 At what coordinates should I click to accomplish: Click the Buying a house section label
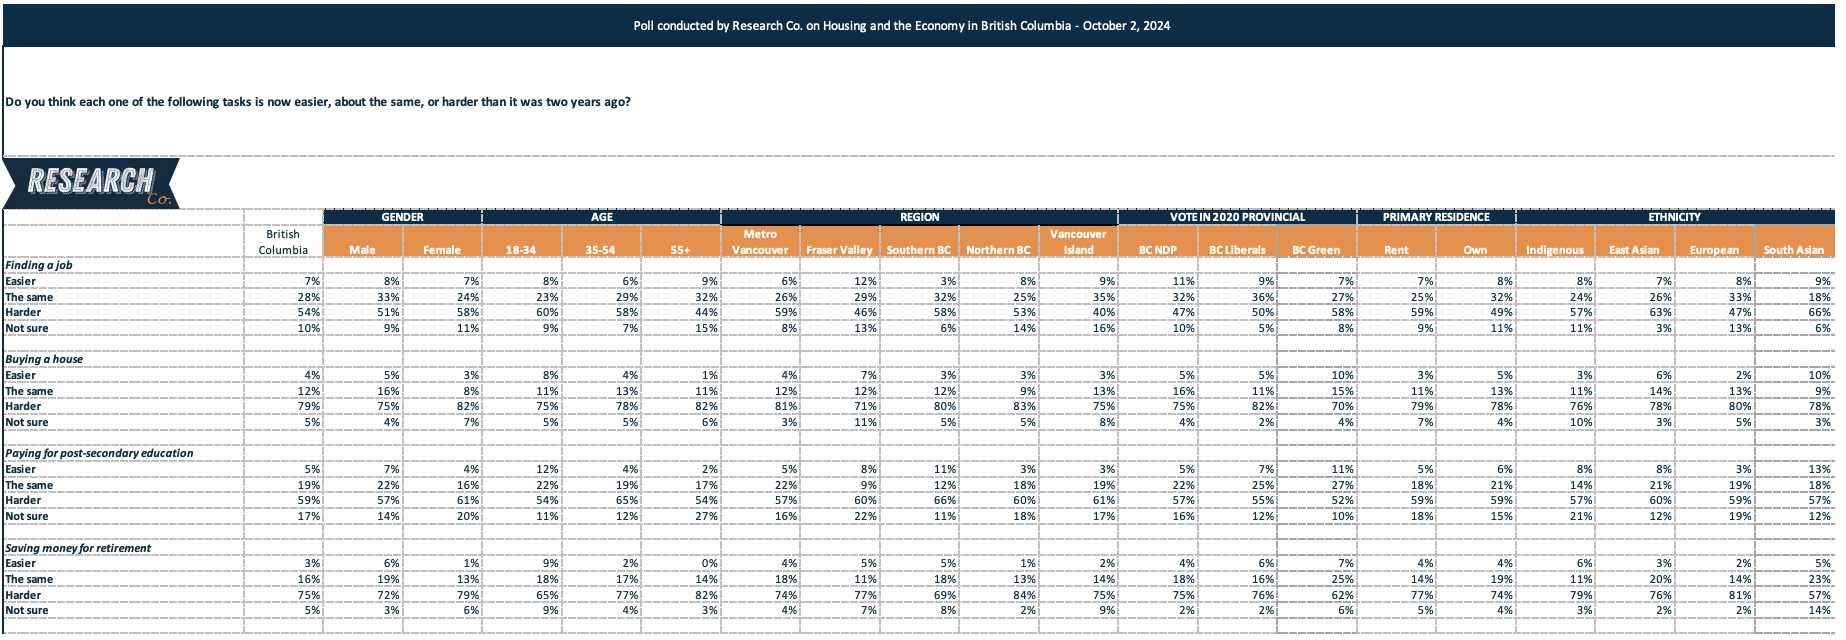pyautogui.click(x=44, y=359)
